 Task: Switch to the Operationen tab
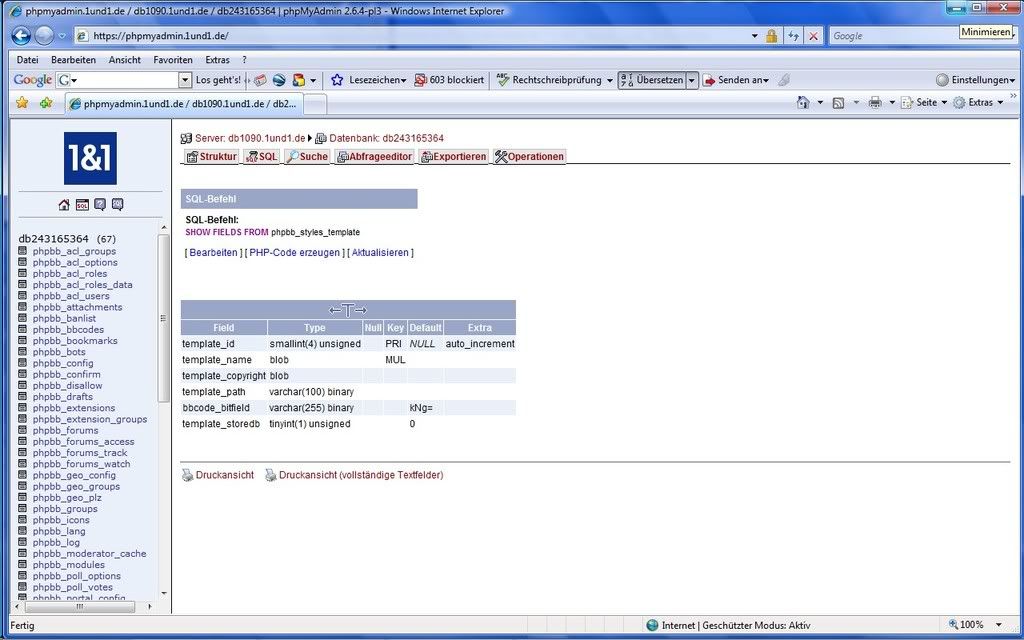[x=530, y=157]
